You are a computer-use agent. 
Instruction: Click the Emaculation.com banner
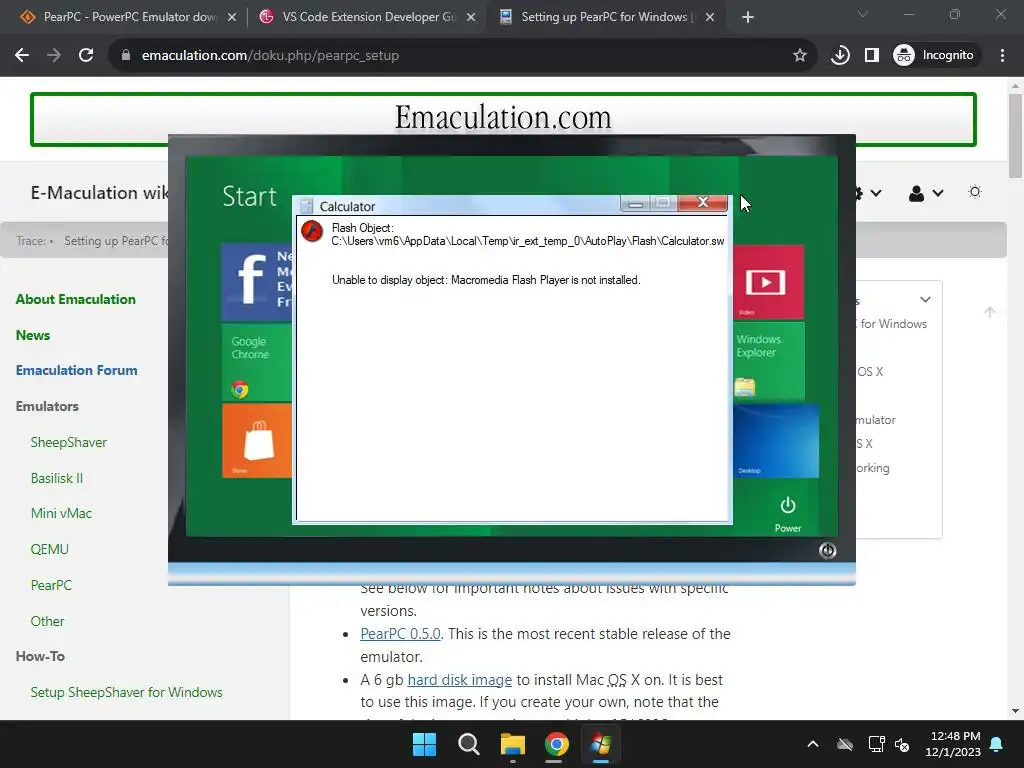click(x=503, y=119)
